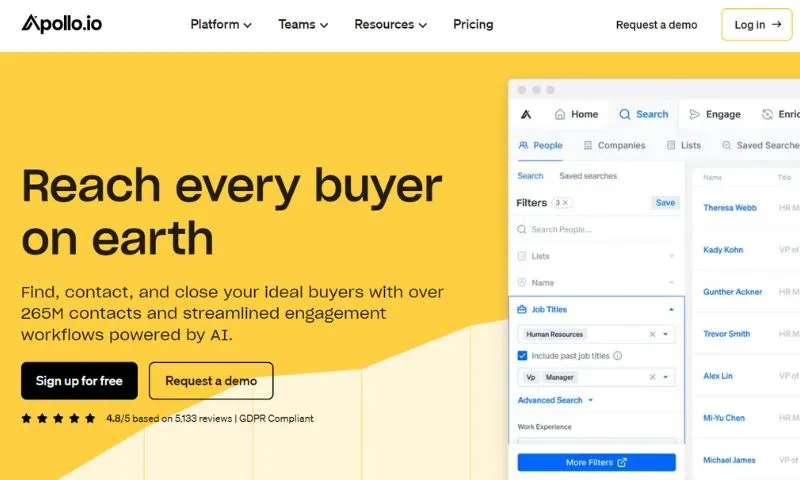Open contact Trevor Smith

tap(727, 334)
